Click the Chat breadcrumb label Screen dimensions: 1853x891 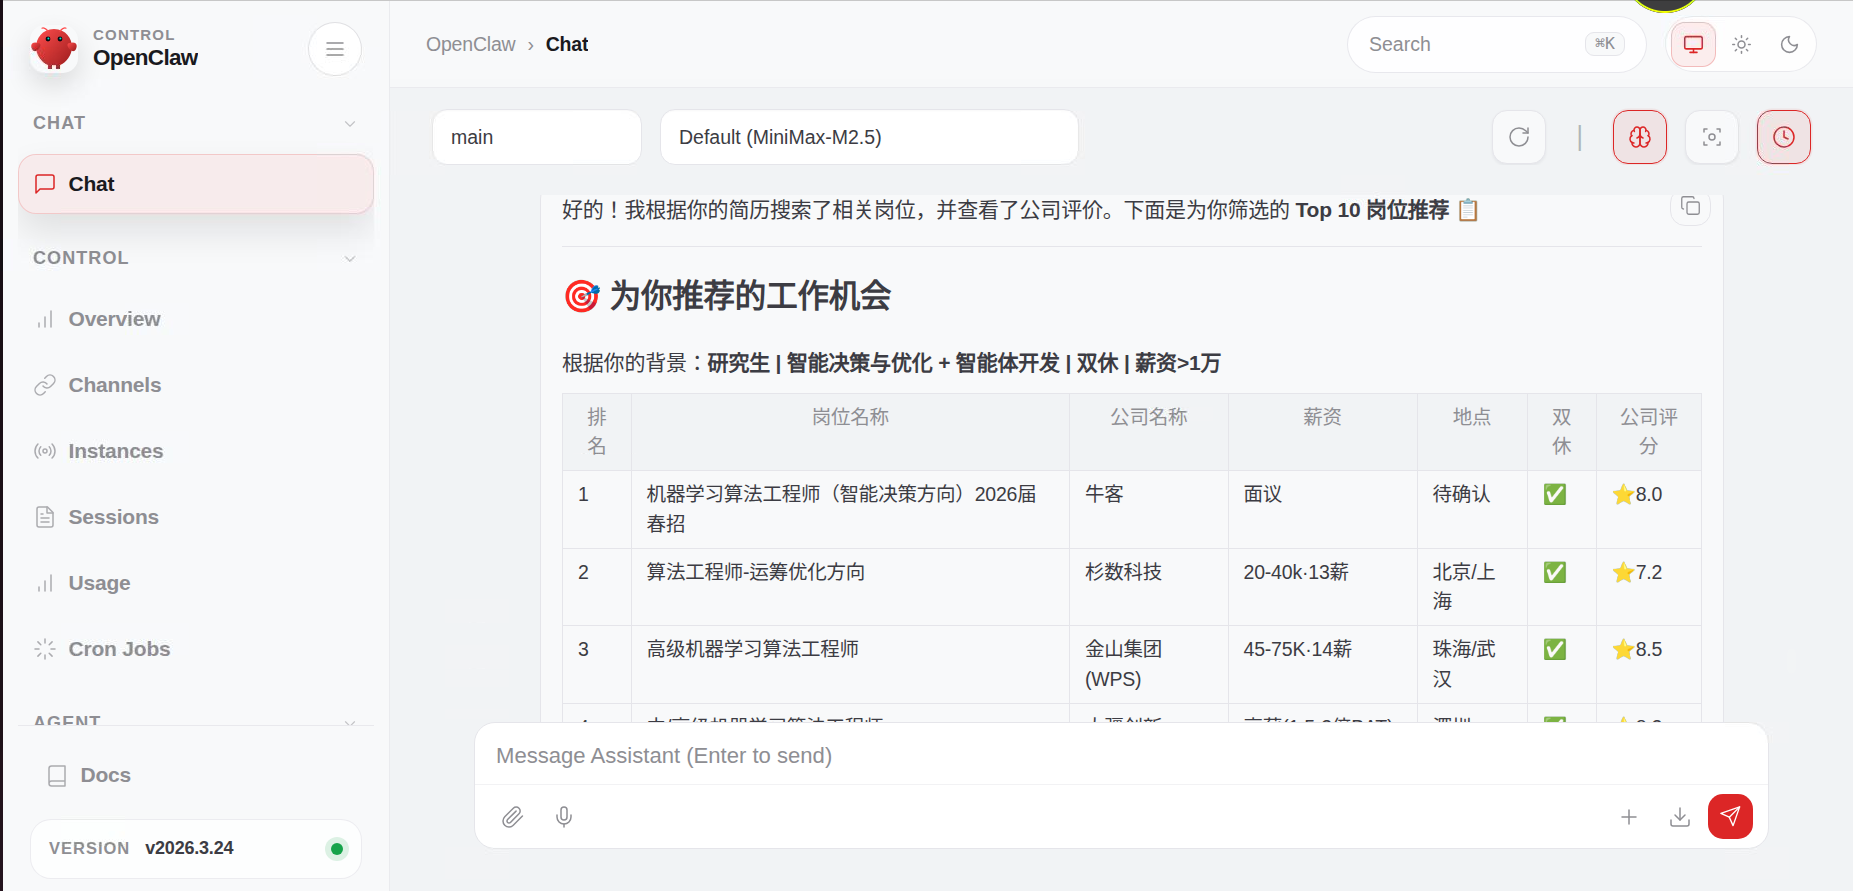pyautogui.click(x=567, y=44)
